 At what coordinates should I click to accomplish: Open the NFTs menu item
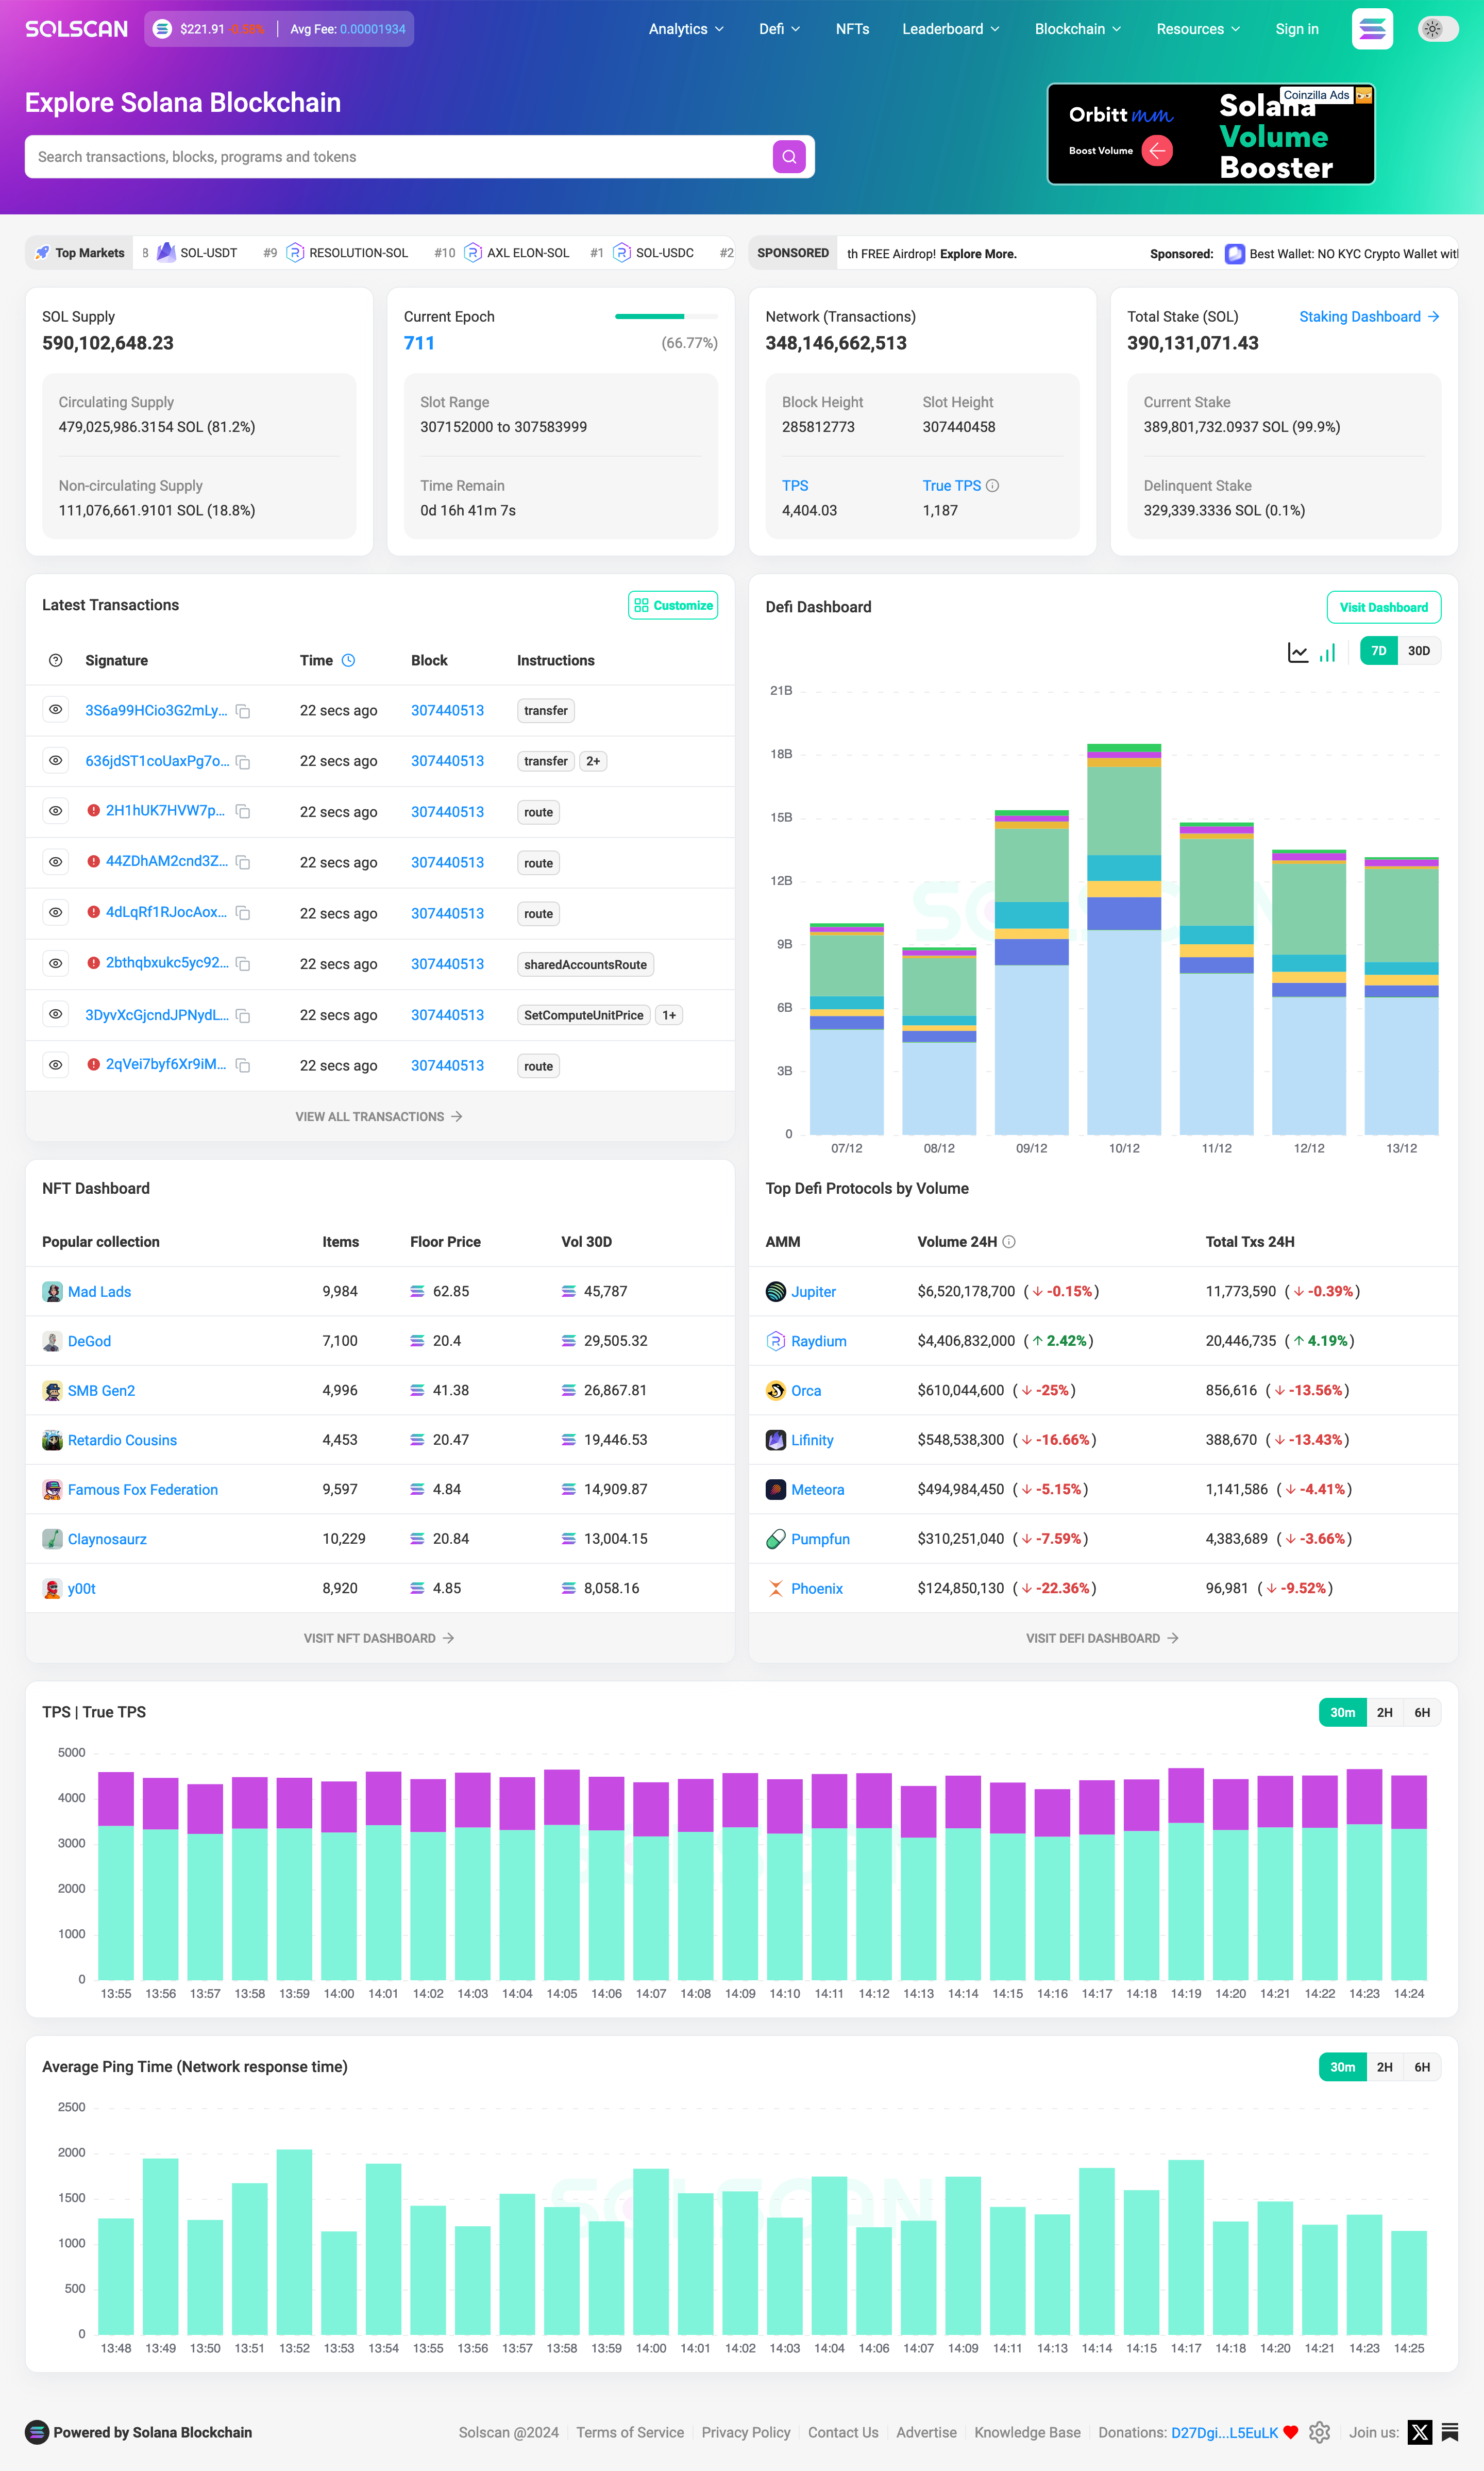[852, 29]
